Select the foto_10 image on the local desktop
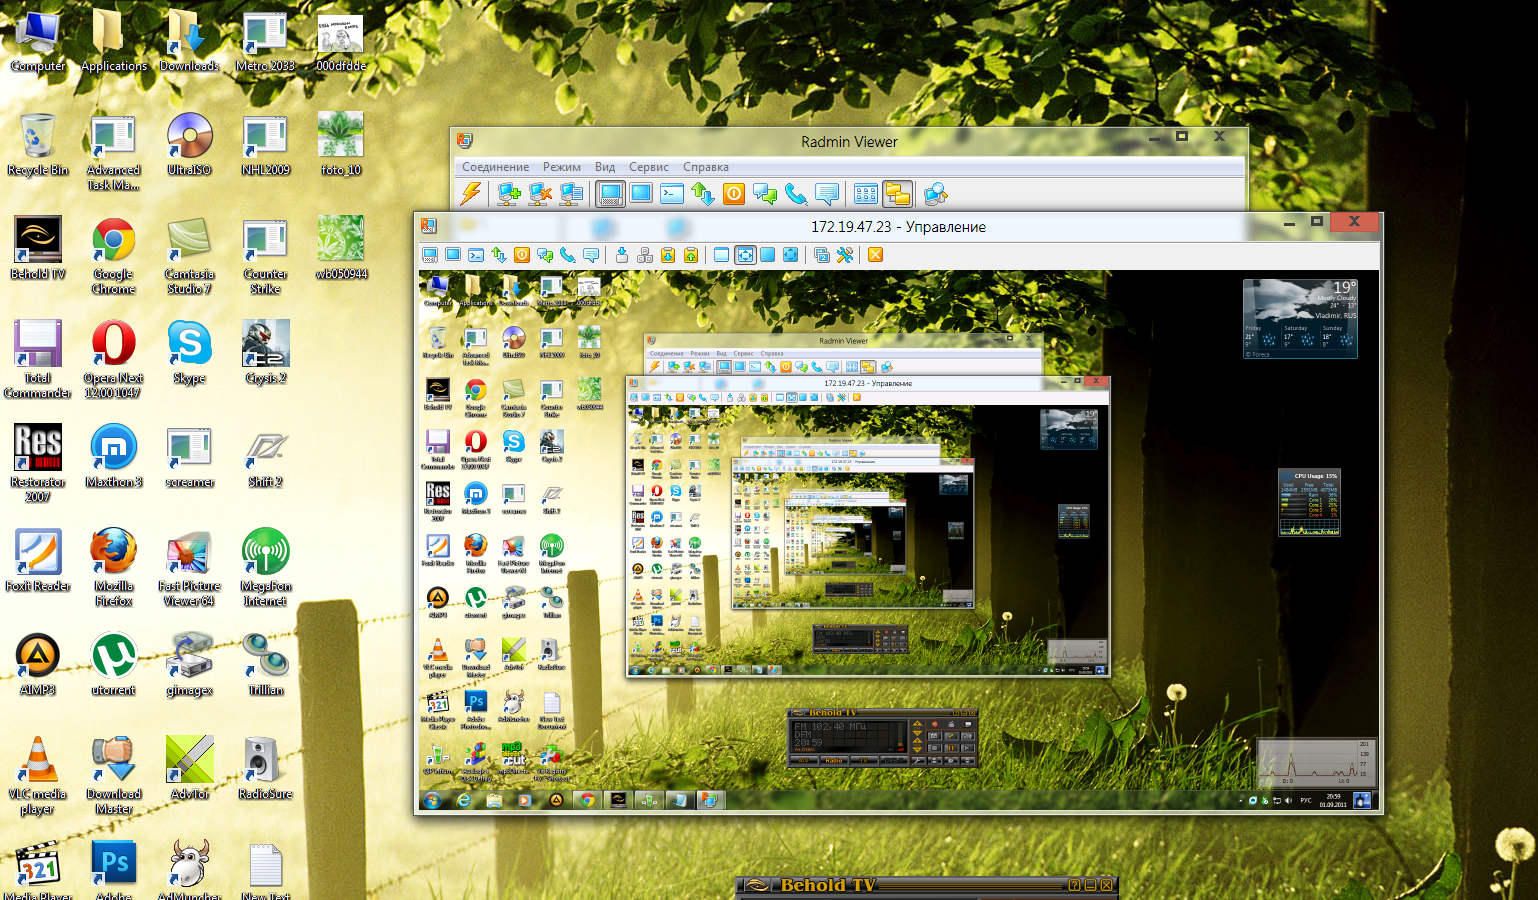This screenshot has width=1538, height=900. 340,146
